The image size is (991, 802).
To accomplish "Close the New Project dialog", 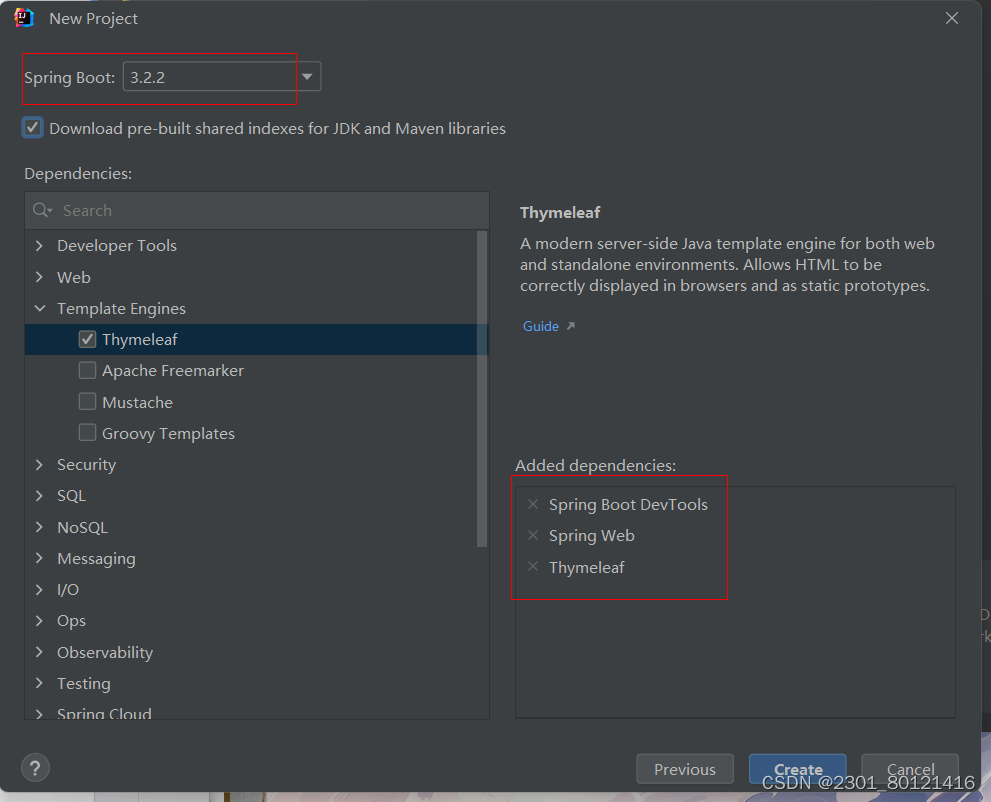I will click(952, 18).
